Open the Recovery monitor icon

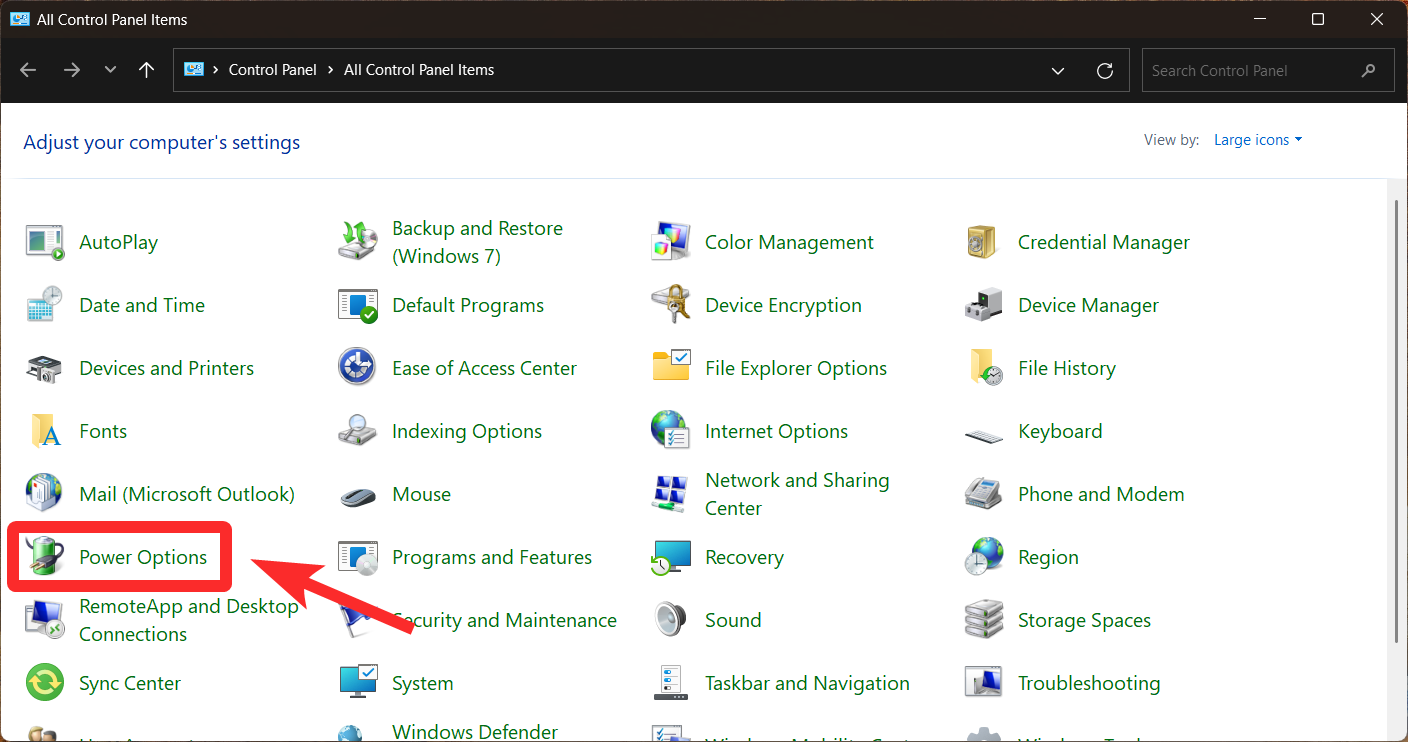671,557
